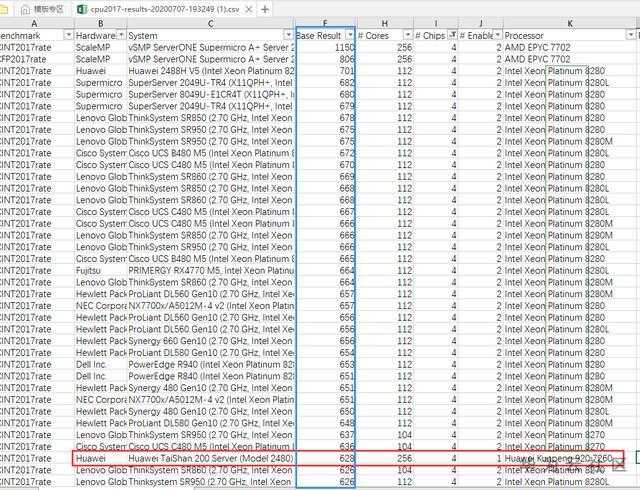The height and width of the screenshot is (490, 640).
Task: Select 'Dell Inc.' hardware cell in 653 row
Action: 101,365
